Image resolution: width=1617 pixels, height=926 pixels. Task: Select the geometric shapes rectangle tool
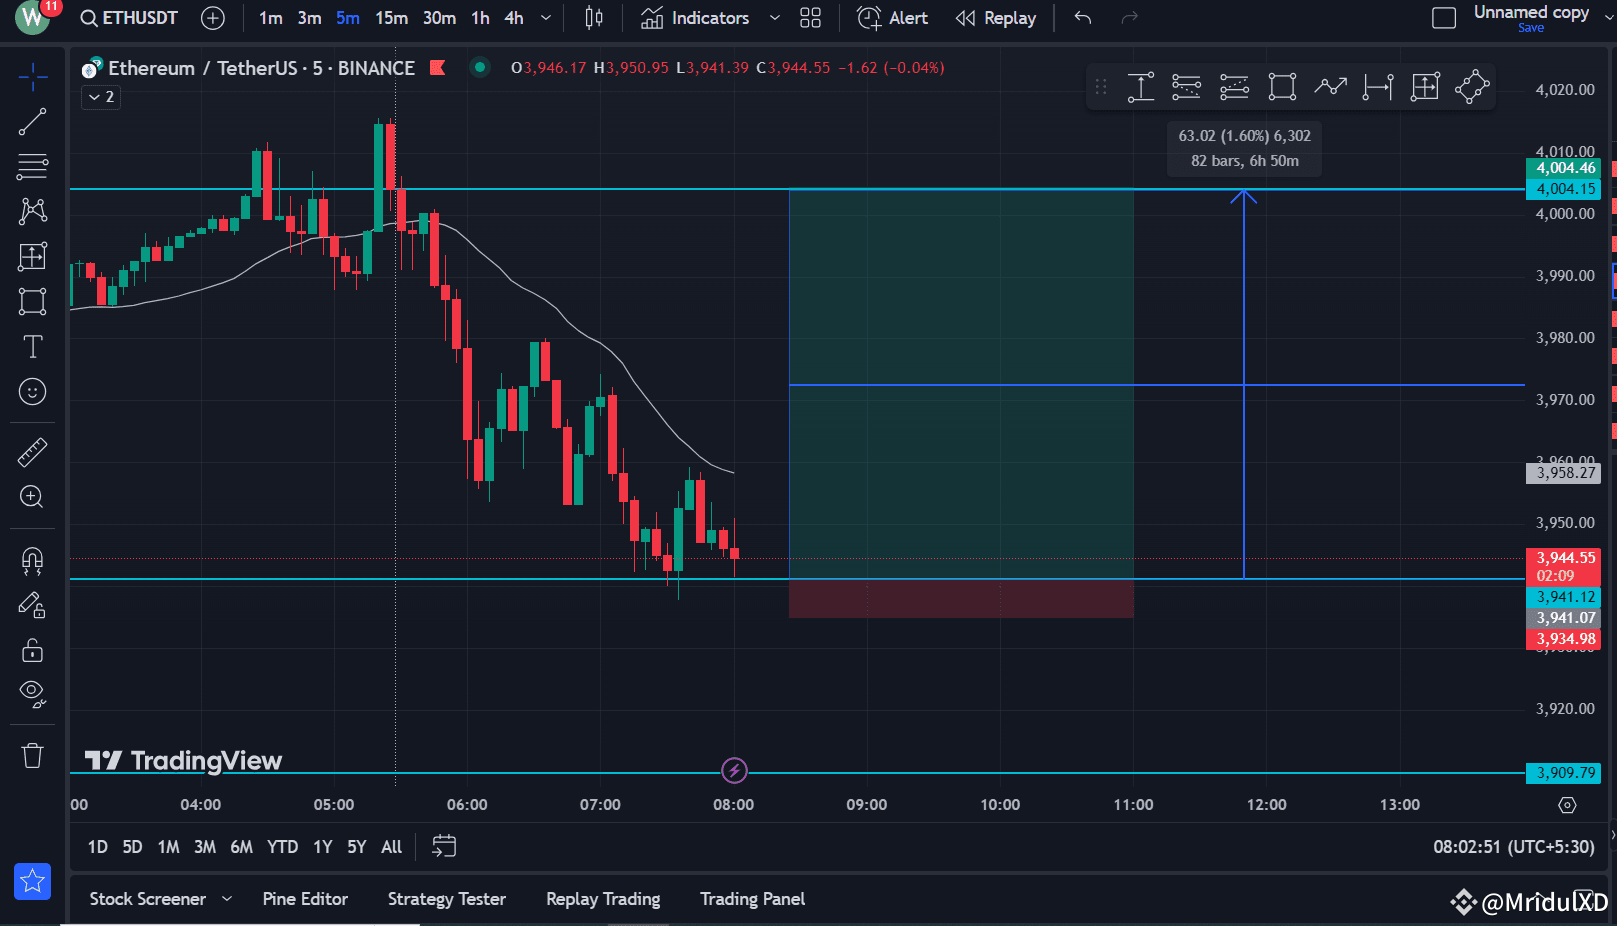click(x=32, y=301)
